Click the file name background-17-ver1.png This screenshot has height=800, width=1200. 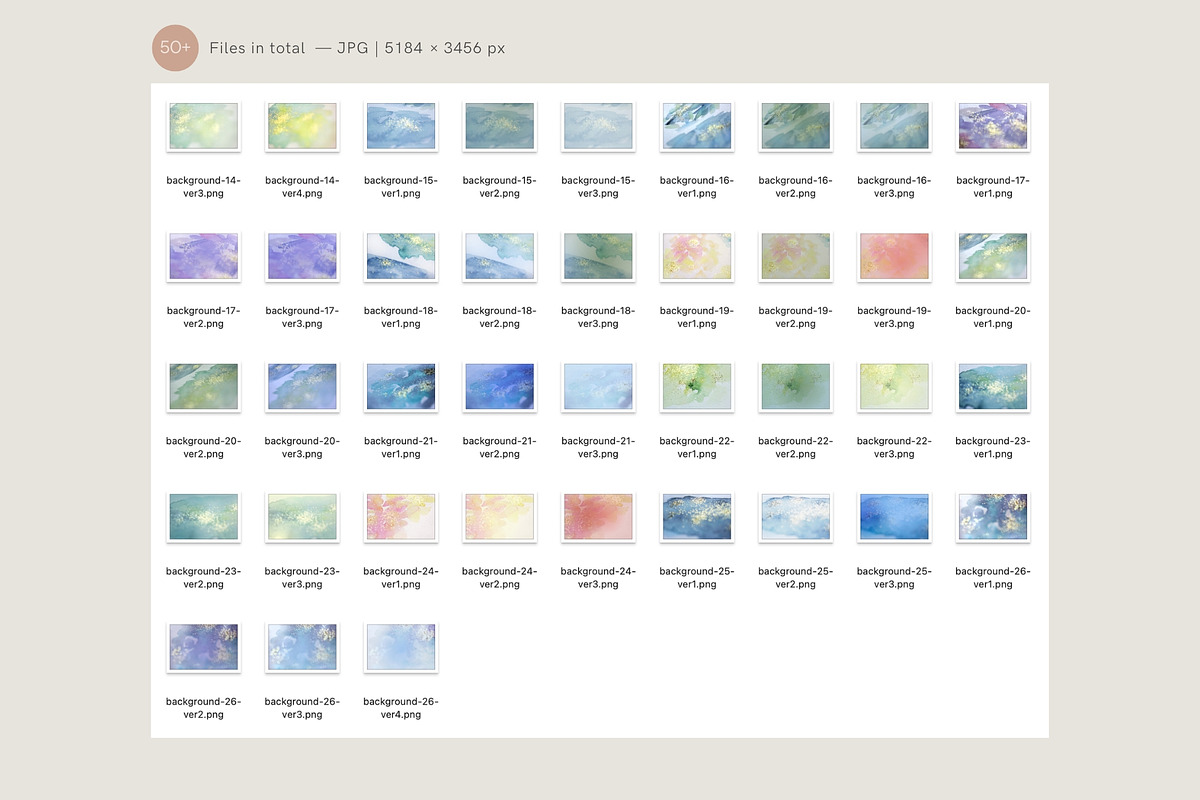(993, 187)
